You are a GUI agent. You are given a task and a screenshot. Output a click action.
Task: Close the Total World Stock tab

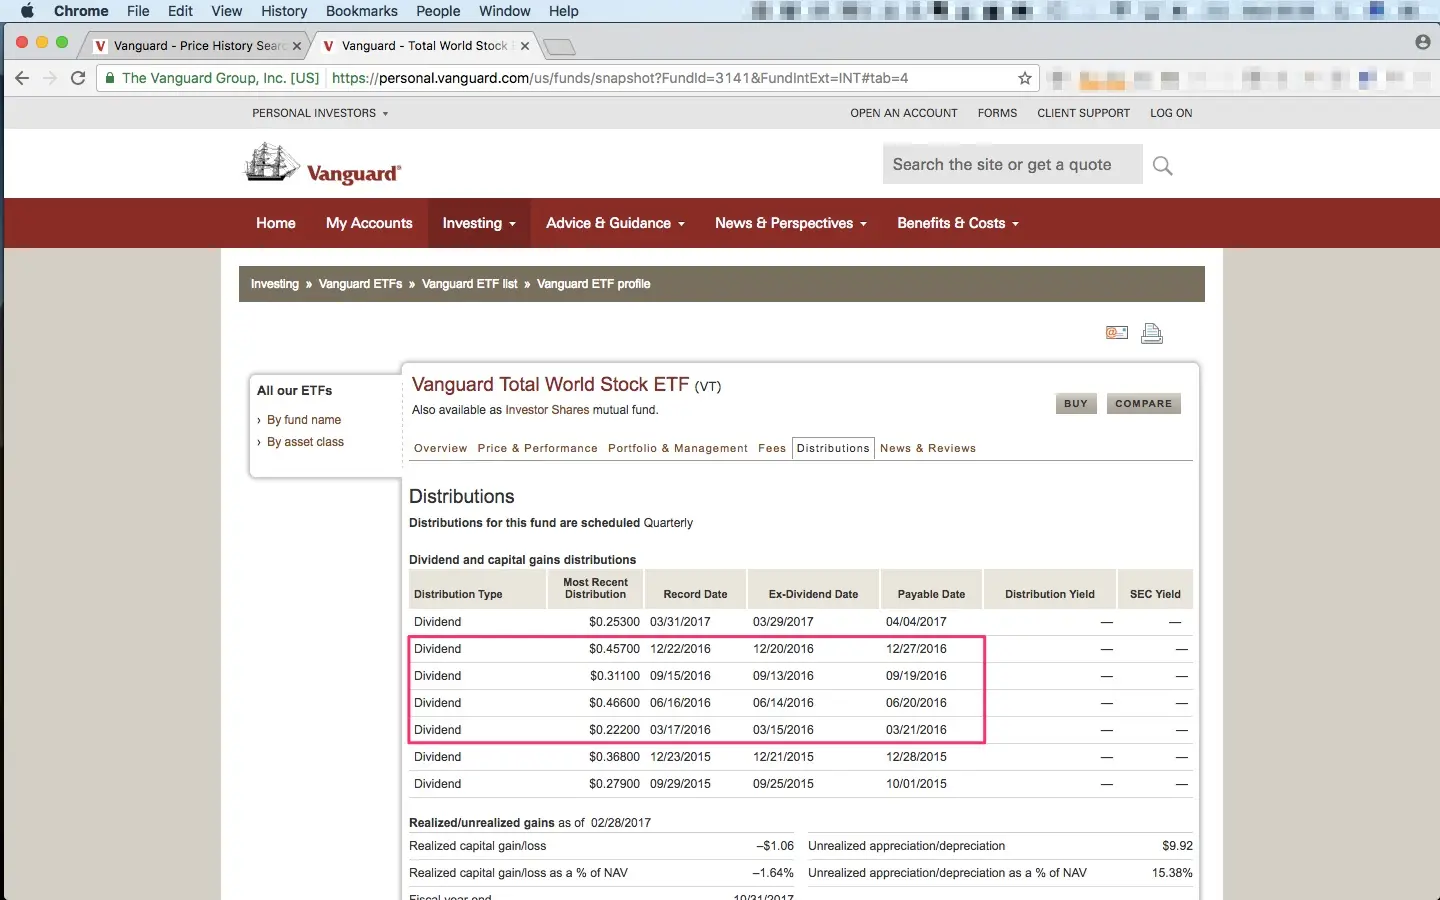tap(525, 46)
